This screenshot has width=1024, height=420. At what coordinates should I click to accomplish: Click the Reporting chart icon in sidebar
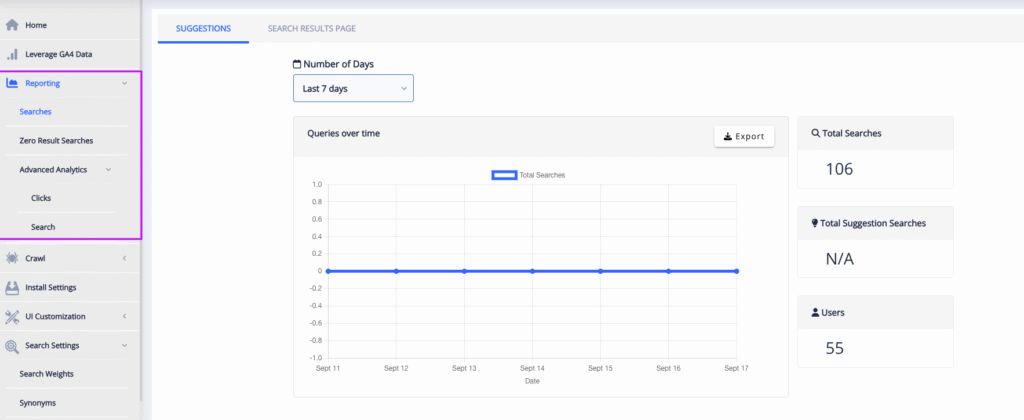[12, 83]
